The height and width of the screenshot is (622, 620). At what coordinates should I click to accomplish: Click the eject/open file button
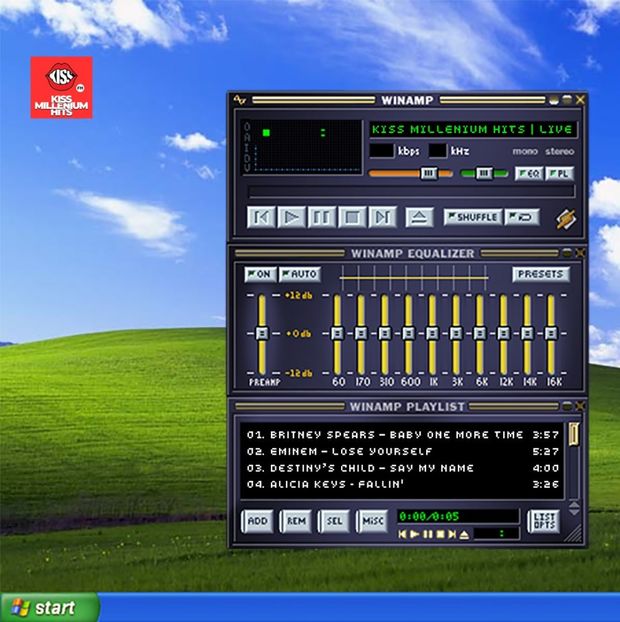pos(419,217)
